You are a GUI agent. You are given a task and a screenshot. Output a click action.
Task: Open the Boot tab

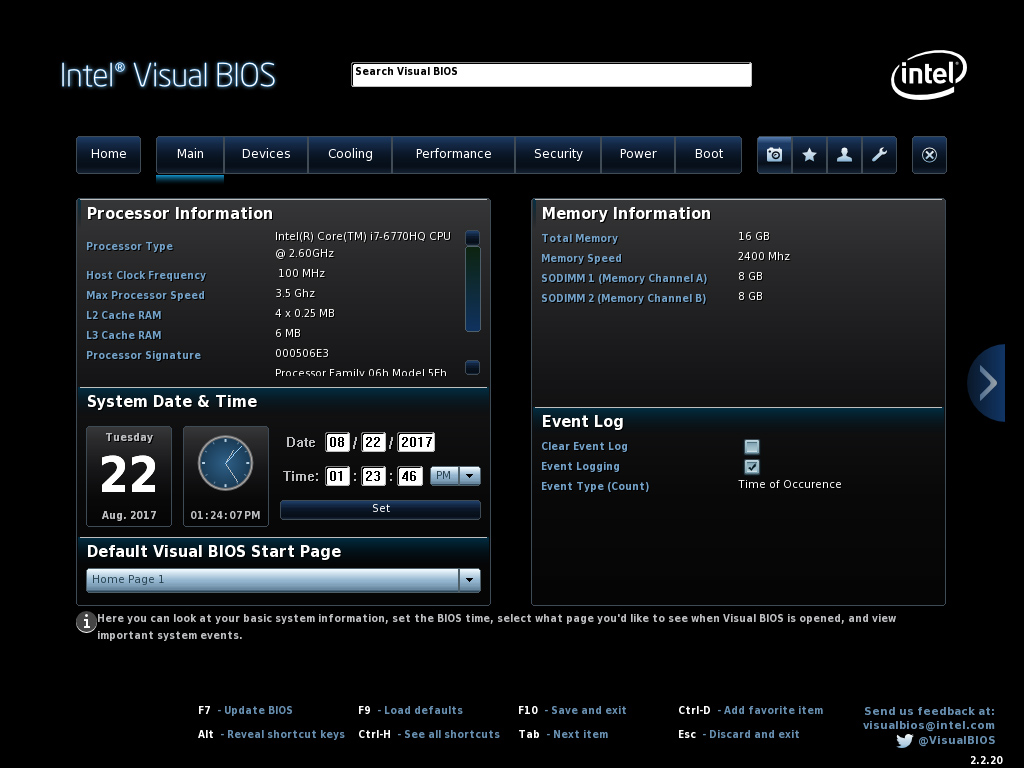(x=709, y=154)
